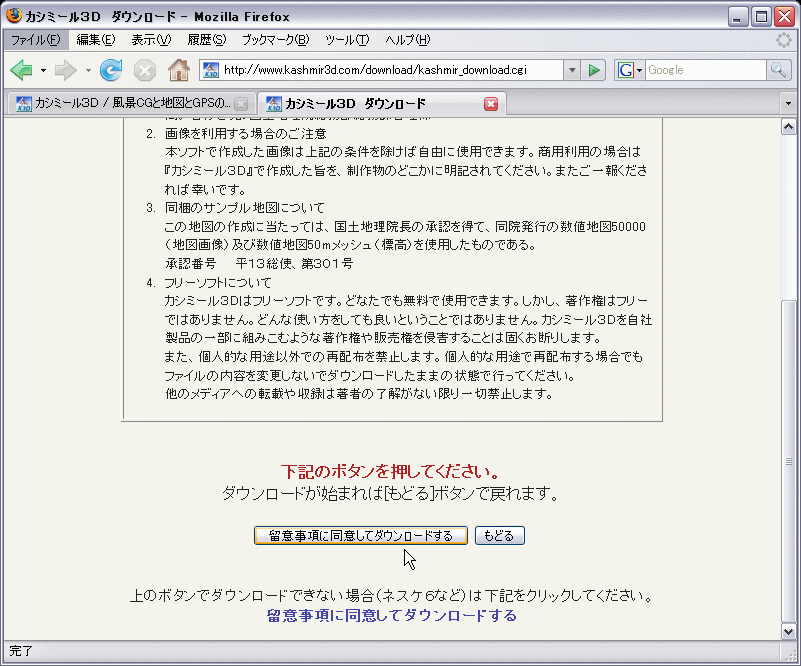This screenshot has height=666, width=801.
Task: Click the Firefox icon in the title bar
Action: [13, 15]
